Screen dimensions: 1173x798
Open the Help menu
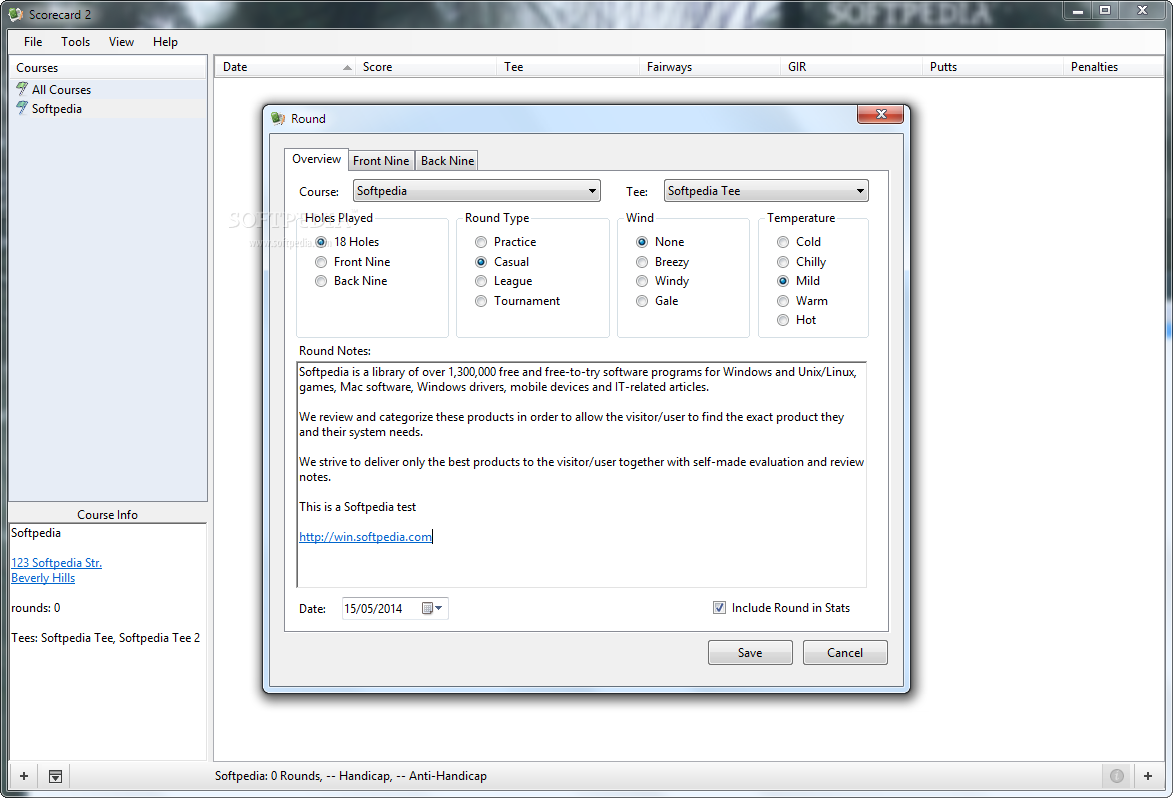pyautogui.click(x=165, y=42)
